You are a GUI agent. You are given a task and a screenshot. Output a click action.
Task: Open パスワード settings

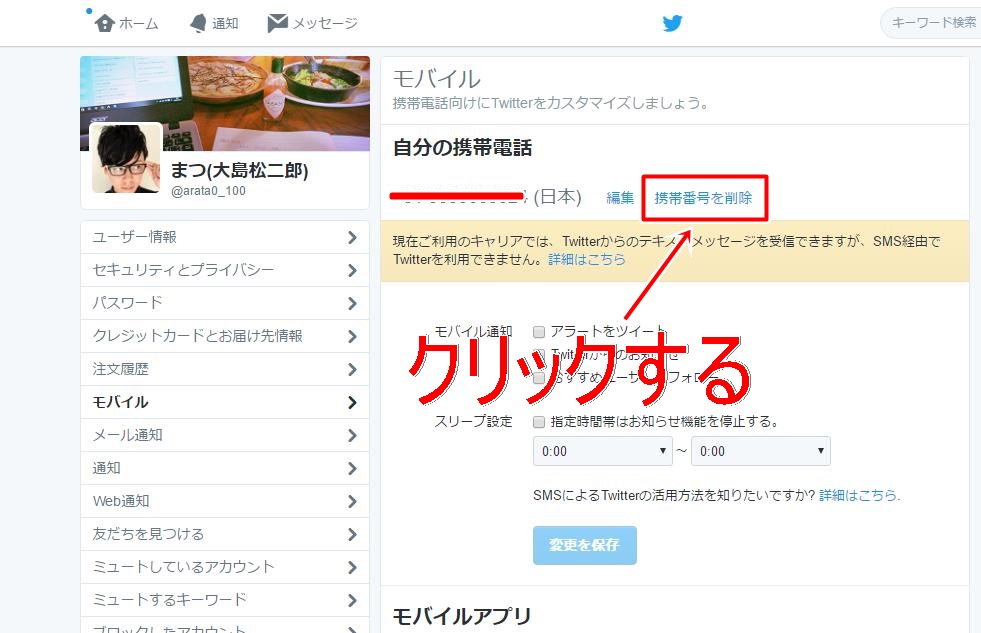225,303
